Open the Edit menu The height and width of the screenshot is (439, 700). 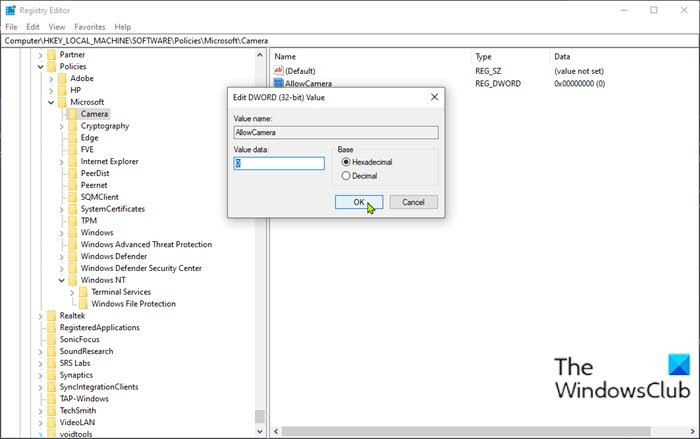click(33, 27)
